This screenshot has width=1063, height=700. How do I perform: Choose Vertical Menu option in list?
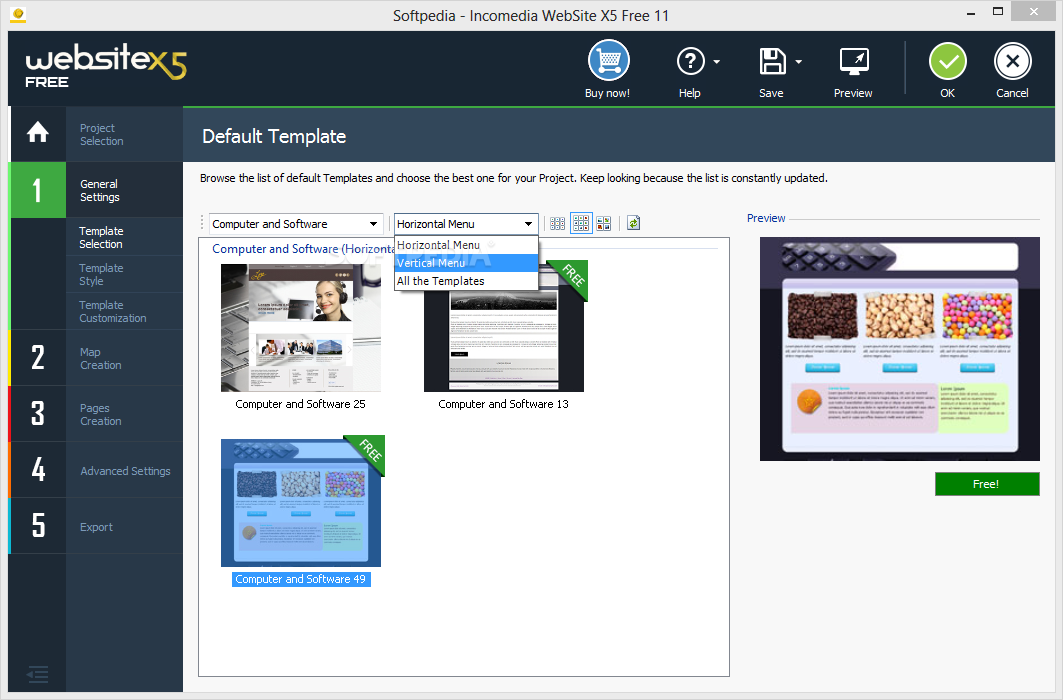coord(466,263)
